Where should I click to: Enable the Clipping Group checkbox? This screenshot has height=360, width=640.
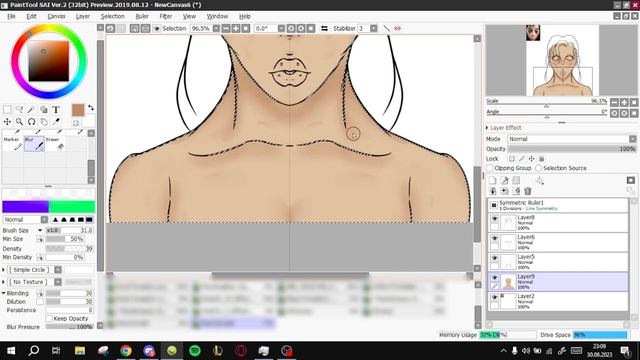490,168
